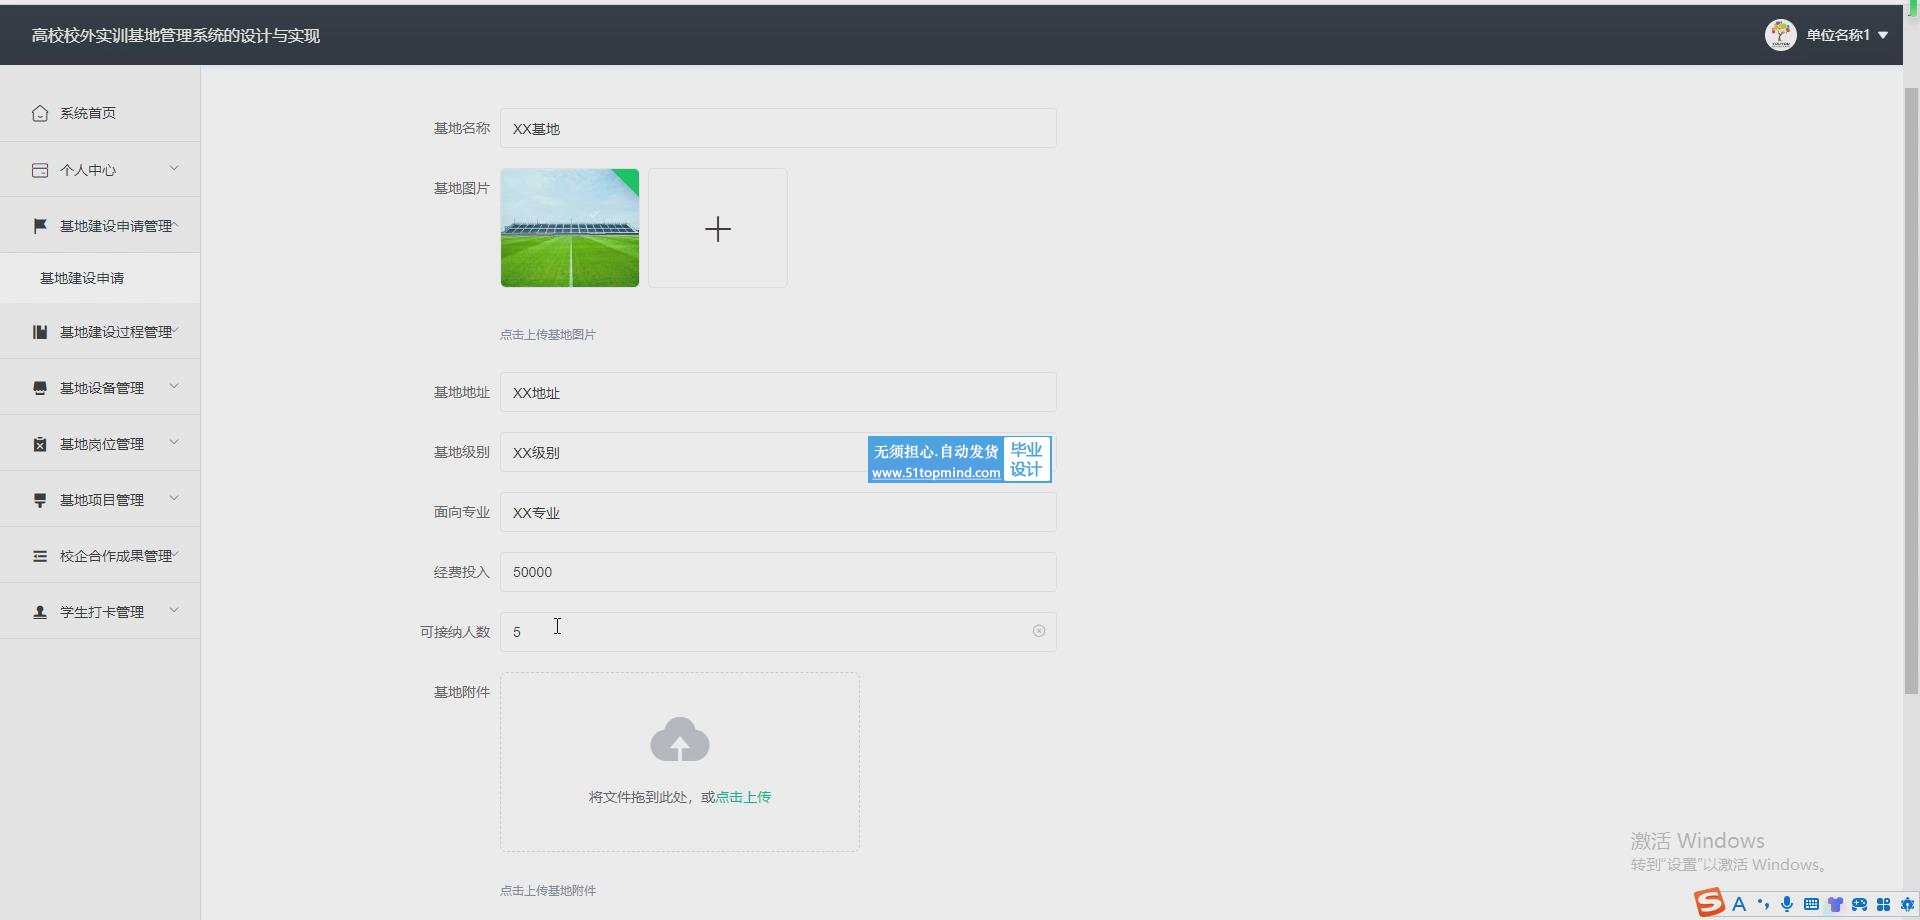1920x920 pixels.
Task: Expand the 基地岗位管理 chevron
Action: coord(174,442)
